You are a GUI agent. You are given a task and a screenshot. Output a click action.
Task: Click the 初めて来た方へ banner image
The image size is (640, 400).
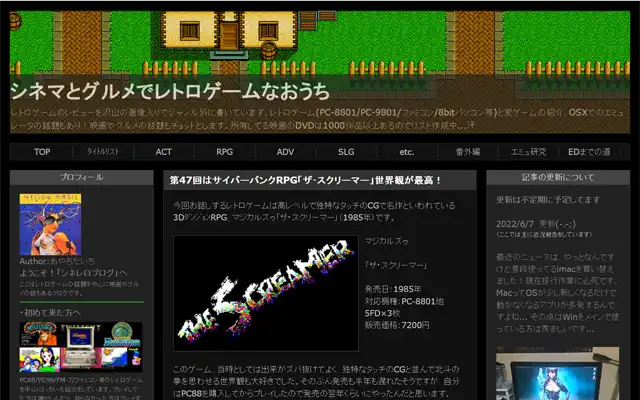(x=81, y=347)
